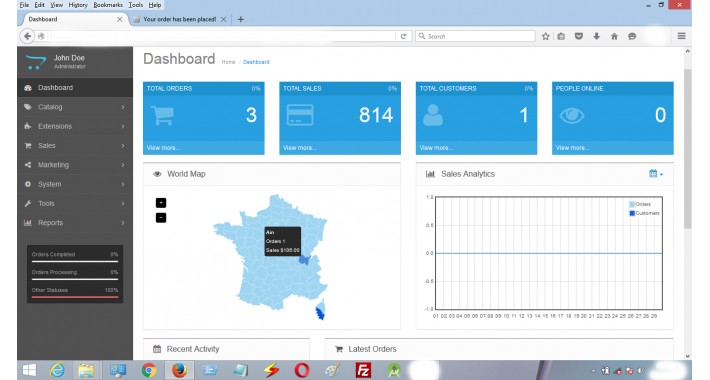Screen dimensions: 710x380
Task: Click the Latest Orders cart icon
Action: (339, 349)
